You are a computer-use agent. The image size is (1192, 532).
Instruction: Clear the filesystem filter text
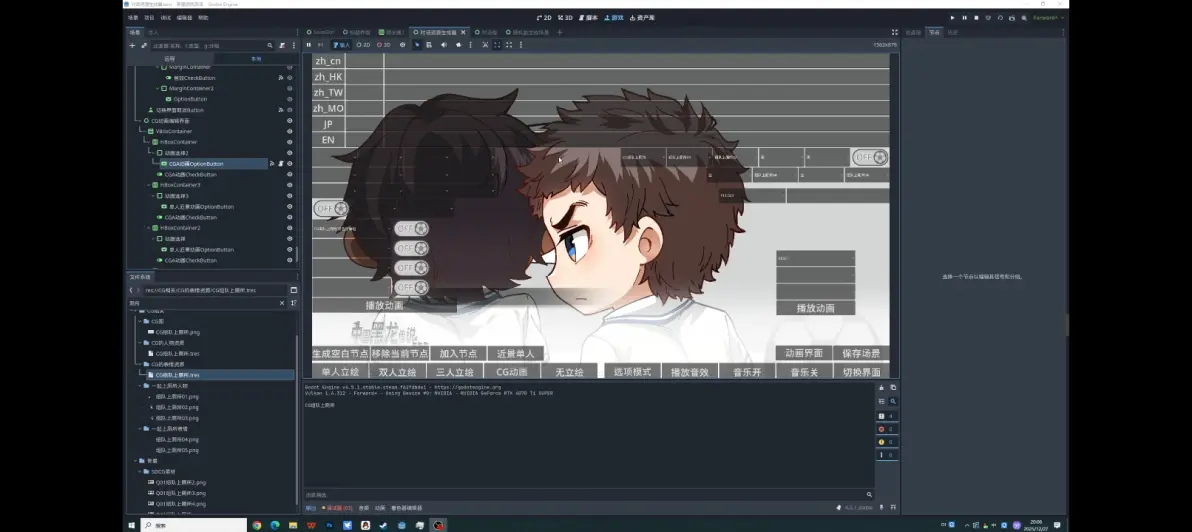coord(282,302)
